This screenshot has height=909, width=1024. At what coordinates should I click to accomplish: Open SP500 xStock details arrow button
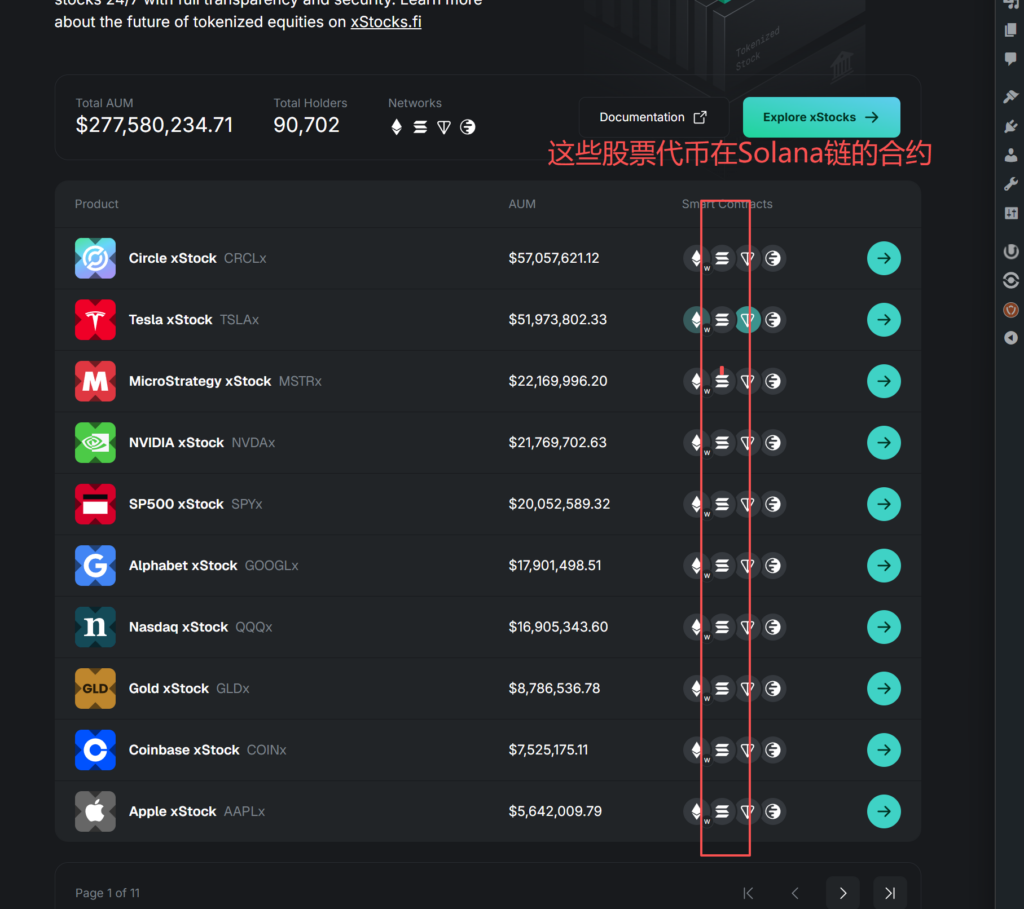tap(883, 504)
